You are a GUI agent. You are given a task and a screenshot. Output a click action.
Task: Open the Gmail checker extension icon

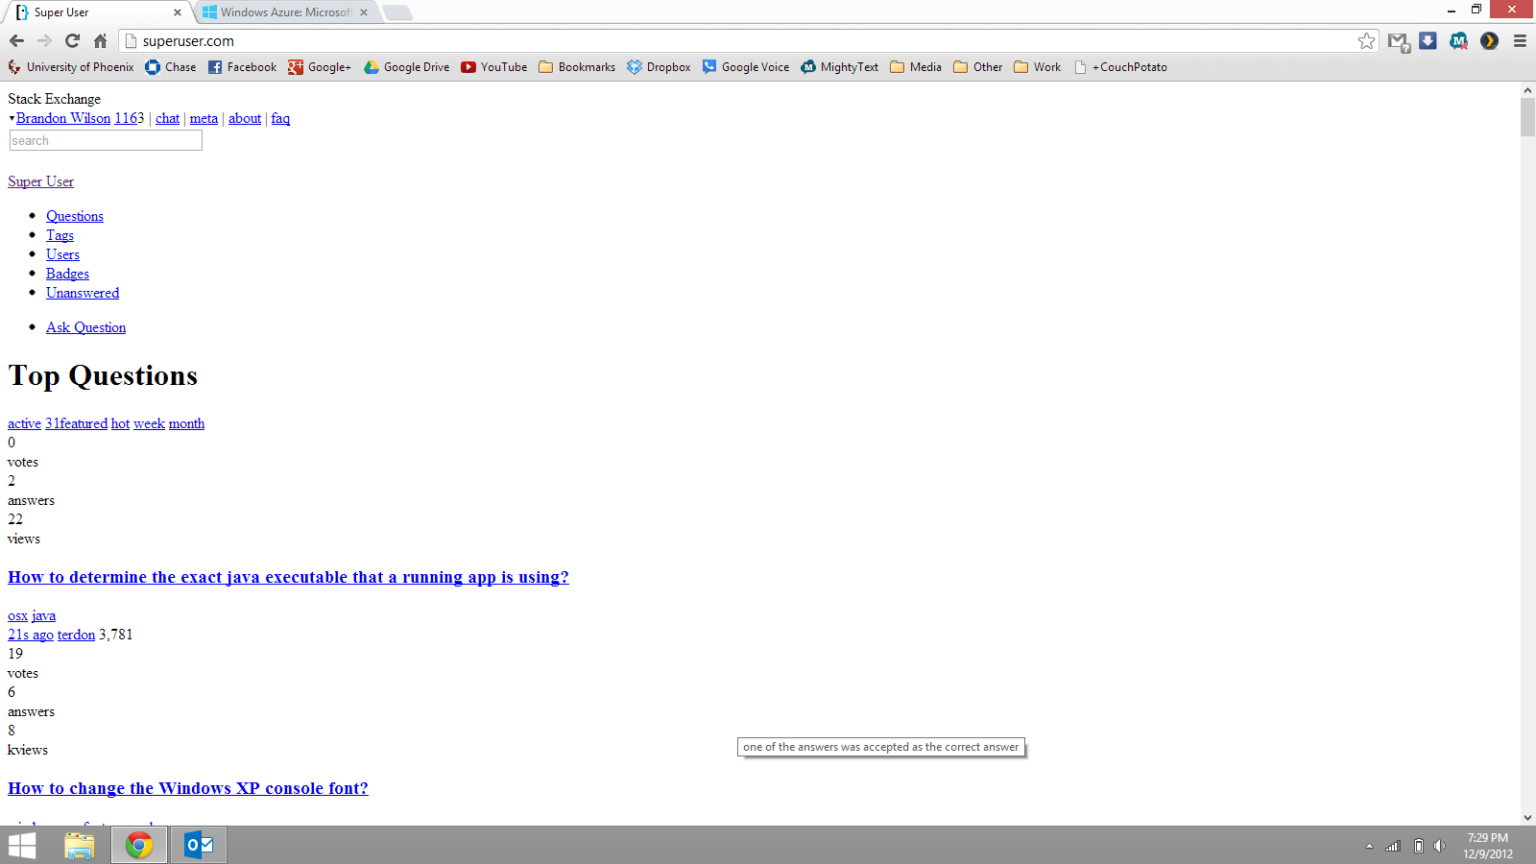click(x=1398, y=41)
